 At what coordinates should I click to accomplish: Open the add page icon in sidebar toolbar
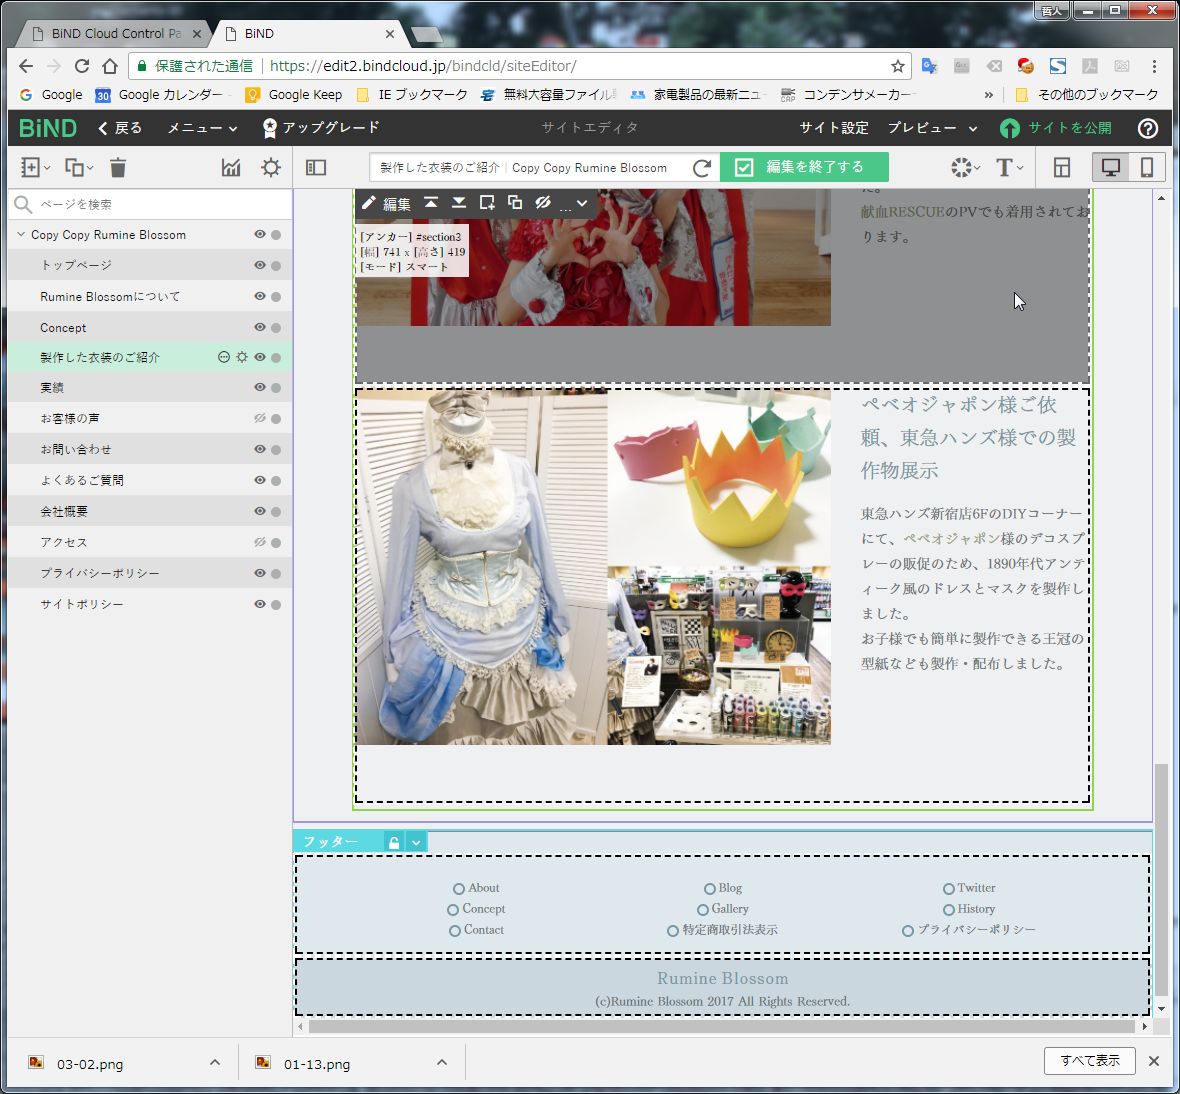[x=35, y=167]
